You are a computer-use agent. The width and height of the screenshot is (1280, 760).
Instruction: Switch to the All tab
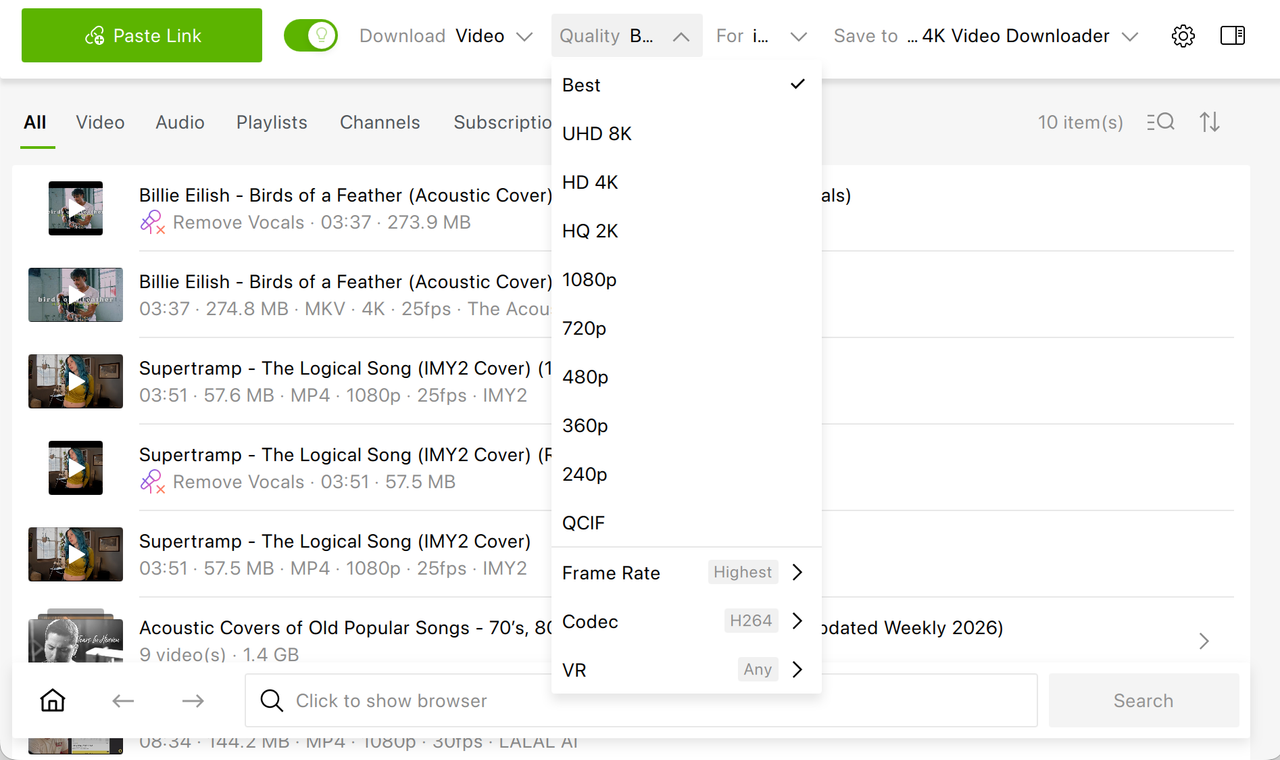tap(35, 122)
